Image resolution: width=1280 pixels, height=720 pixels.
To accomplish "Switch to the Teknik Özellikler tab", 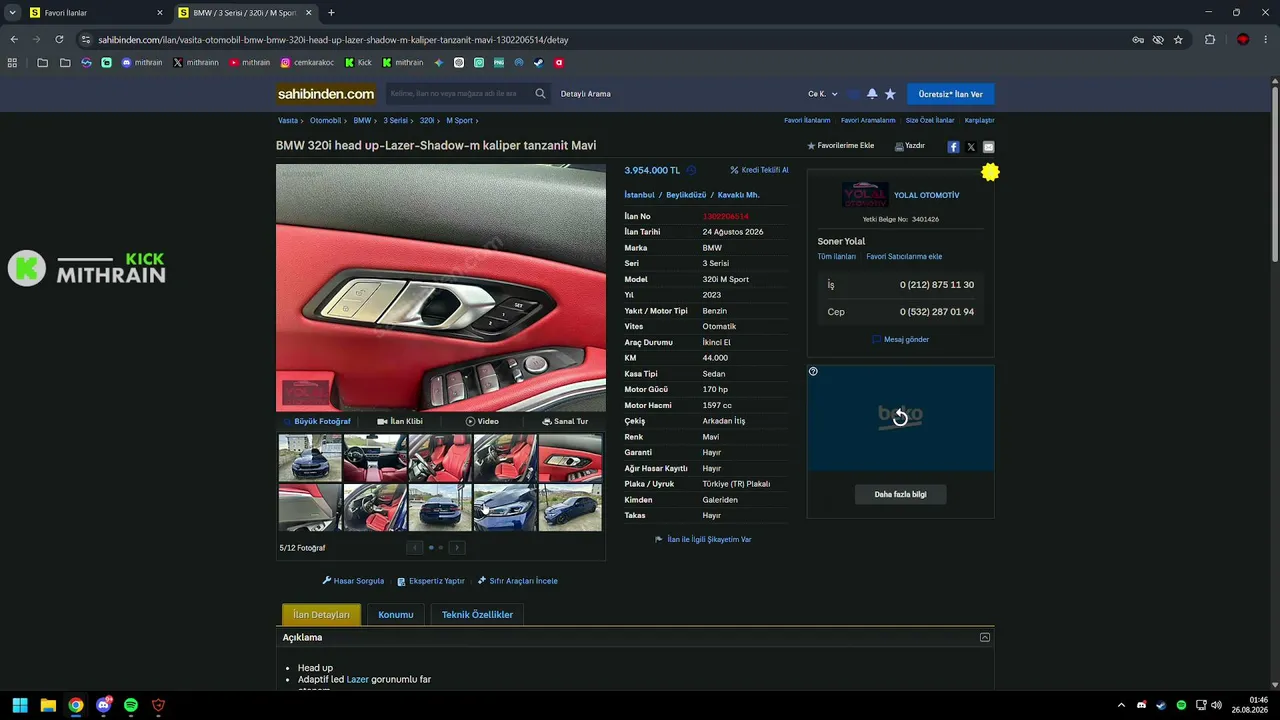I will 477,615.
